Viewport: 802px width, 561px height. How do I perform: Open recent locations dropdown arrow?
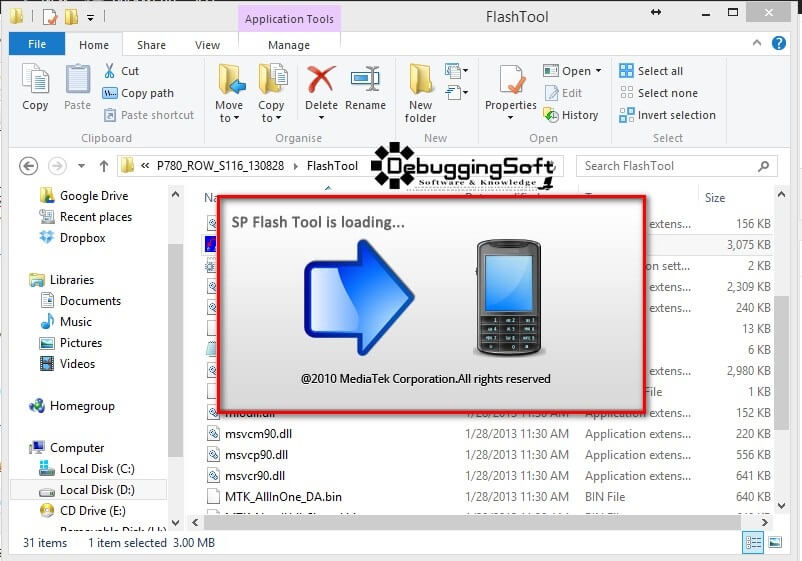pyautogui.click(x=81, y=166)
